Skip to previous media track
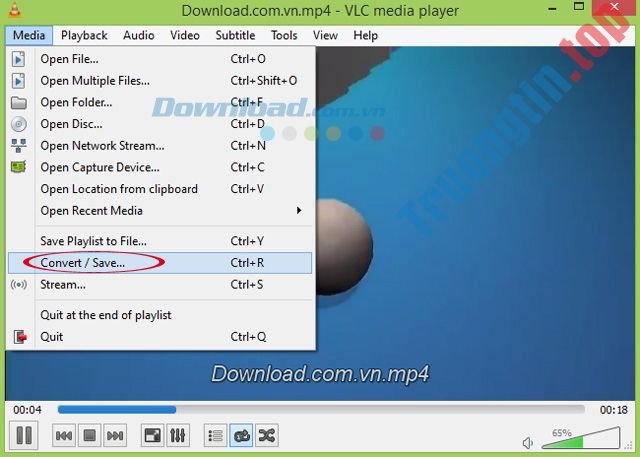The image size is (640, 457). tap(64, 436)
